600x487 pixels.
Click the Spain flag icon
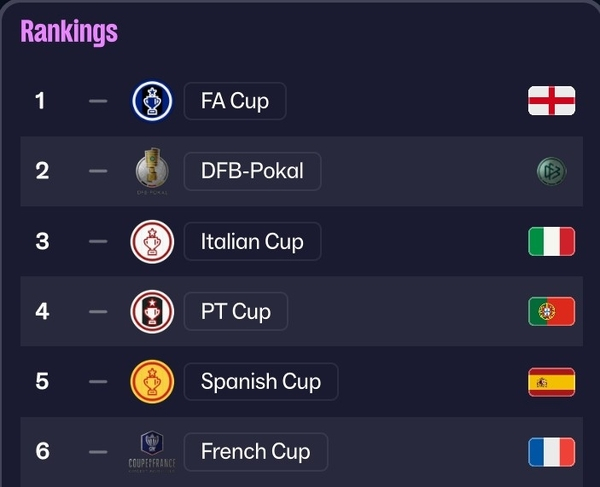552,381
